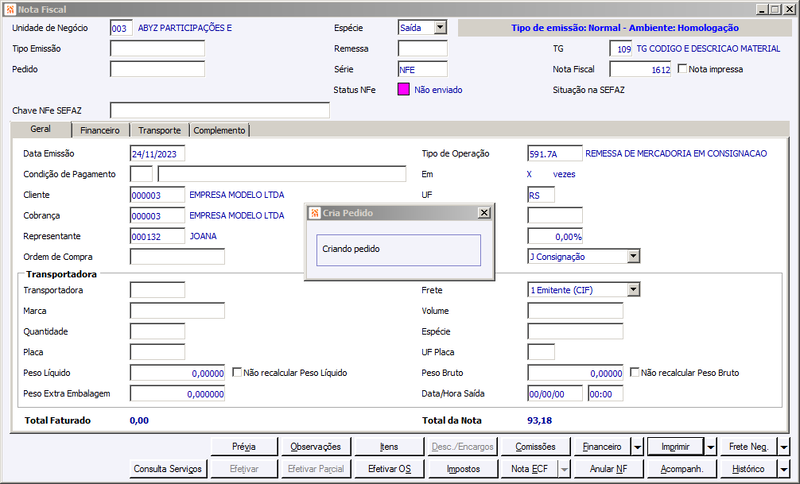Image resolution: width=800 pixels, height=484 pixels.
Task: Click the Unidade de Negócio field
Action: click(121, 28)
